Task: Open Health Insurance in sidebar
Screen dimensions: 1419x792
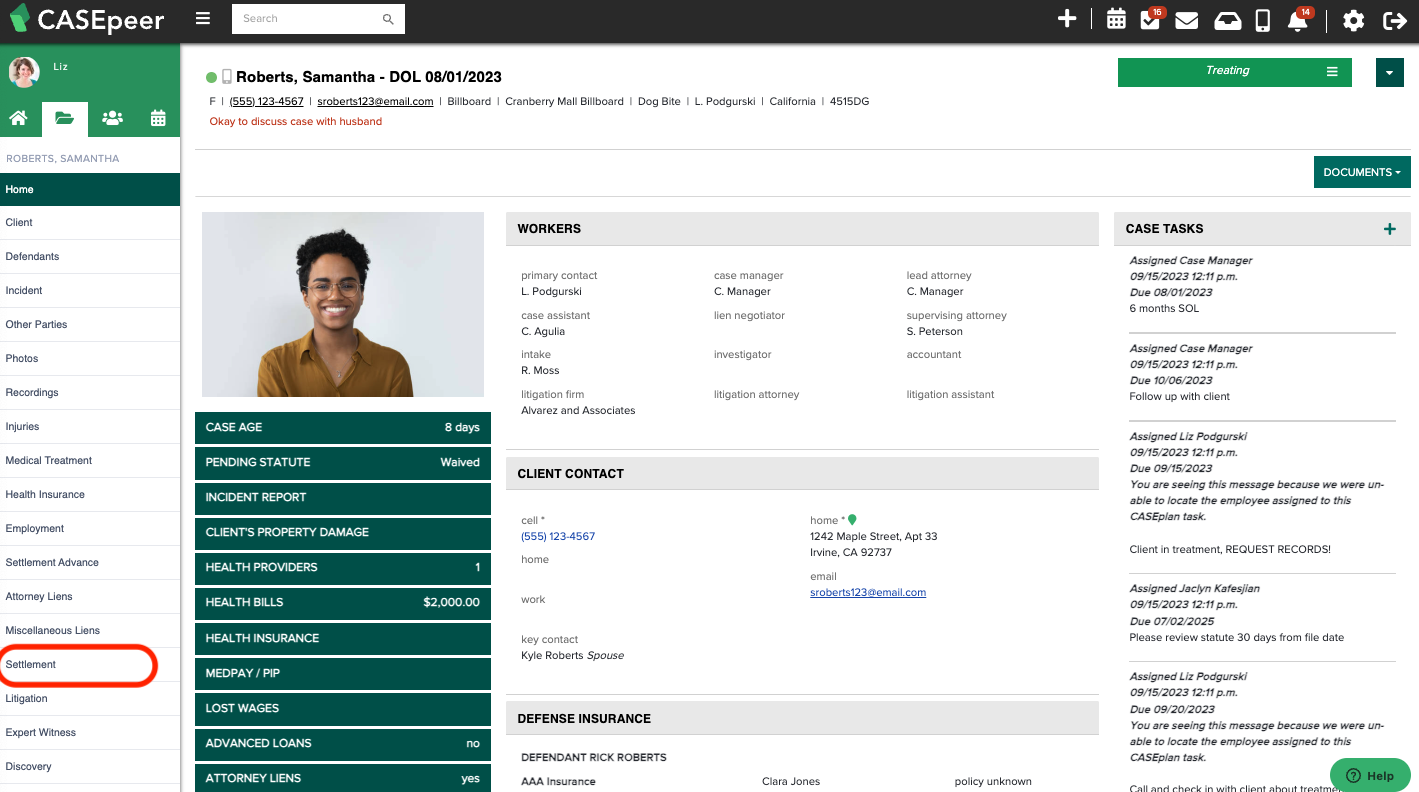Action: point(90,495)
